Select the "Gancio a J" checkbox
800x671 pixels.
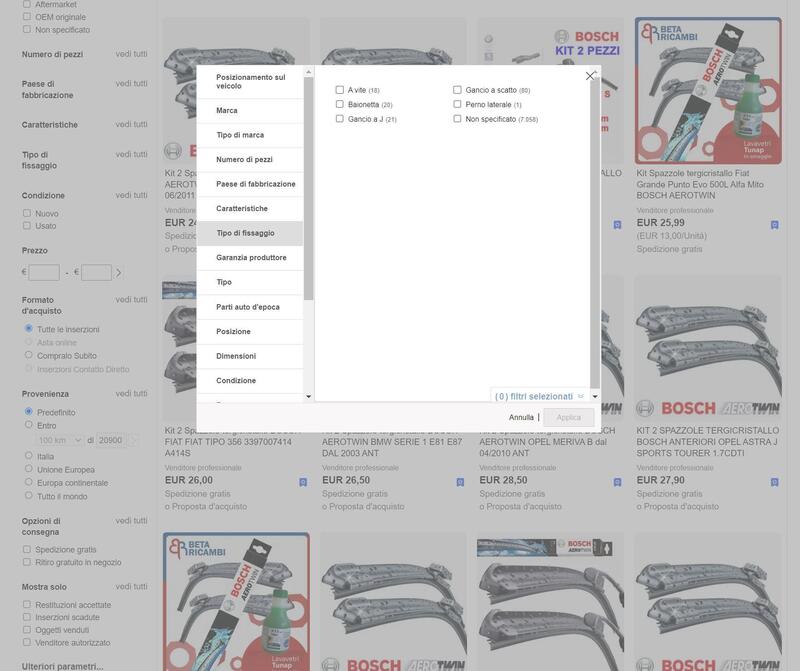[x=340, y=119]
